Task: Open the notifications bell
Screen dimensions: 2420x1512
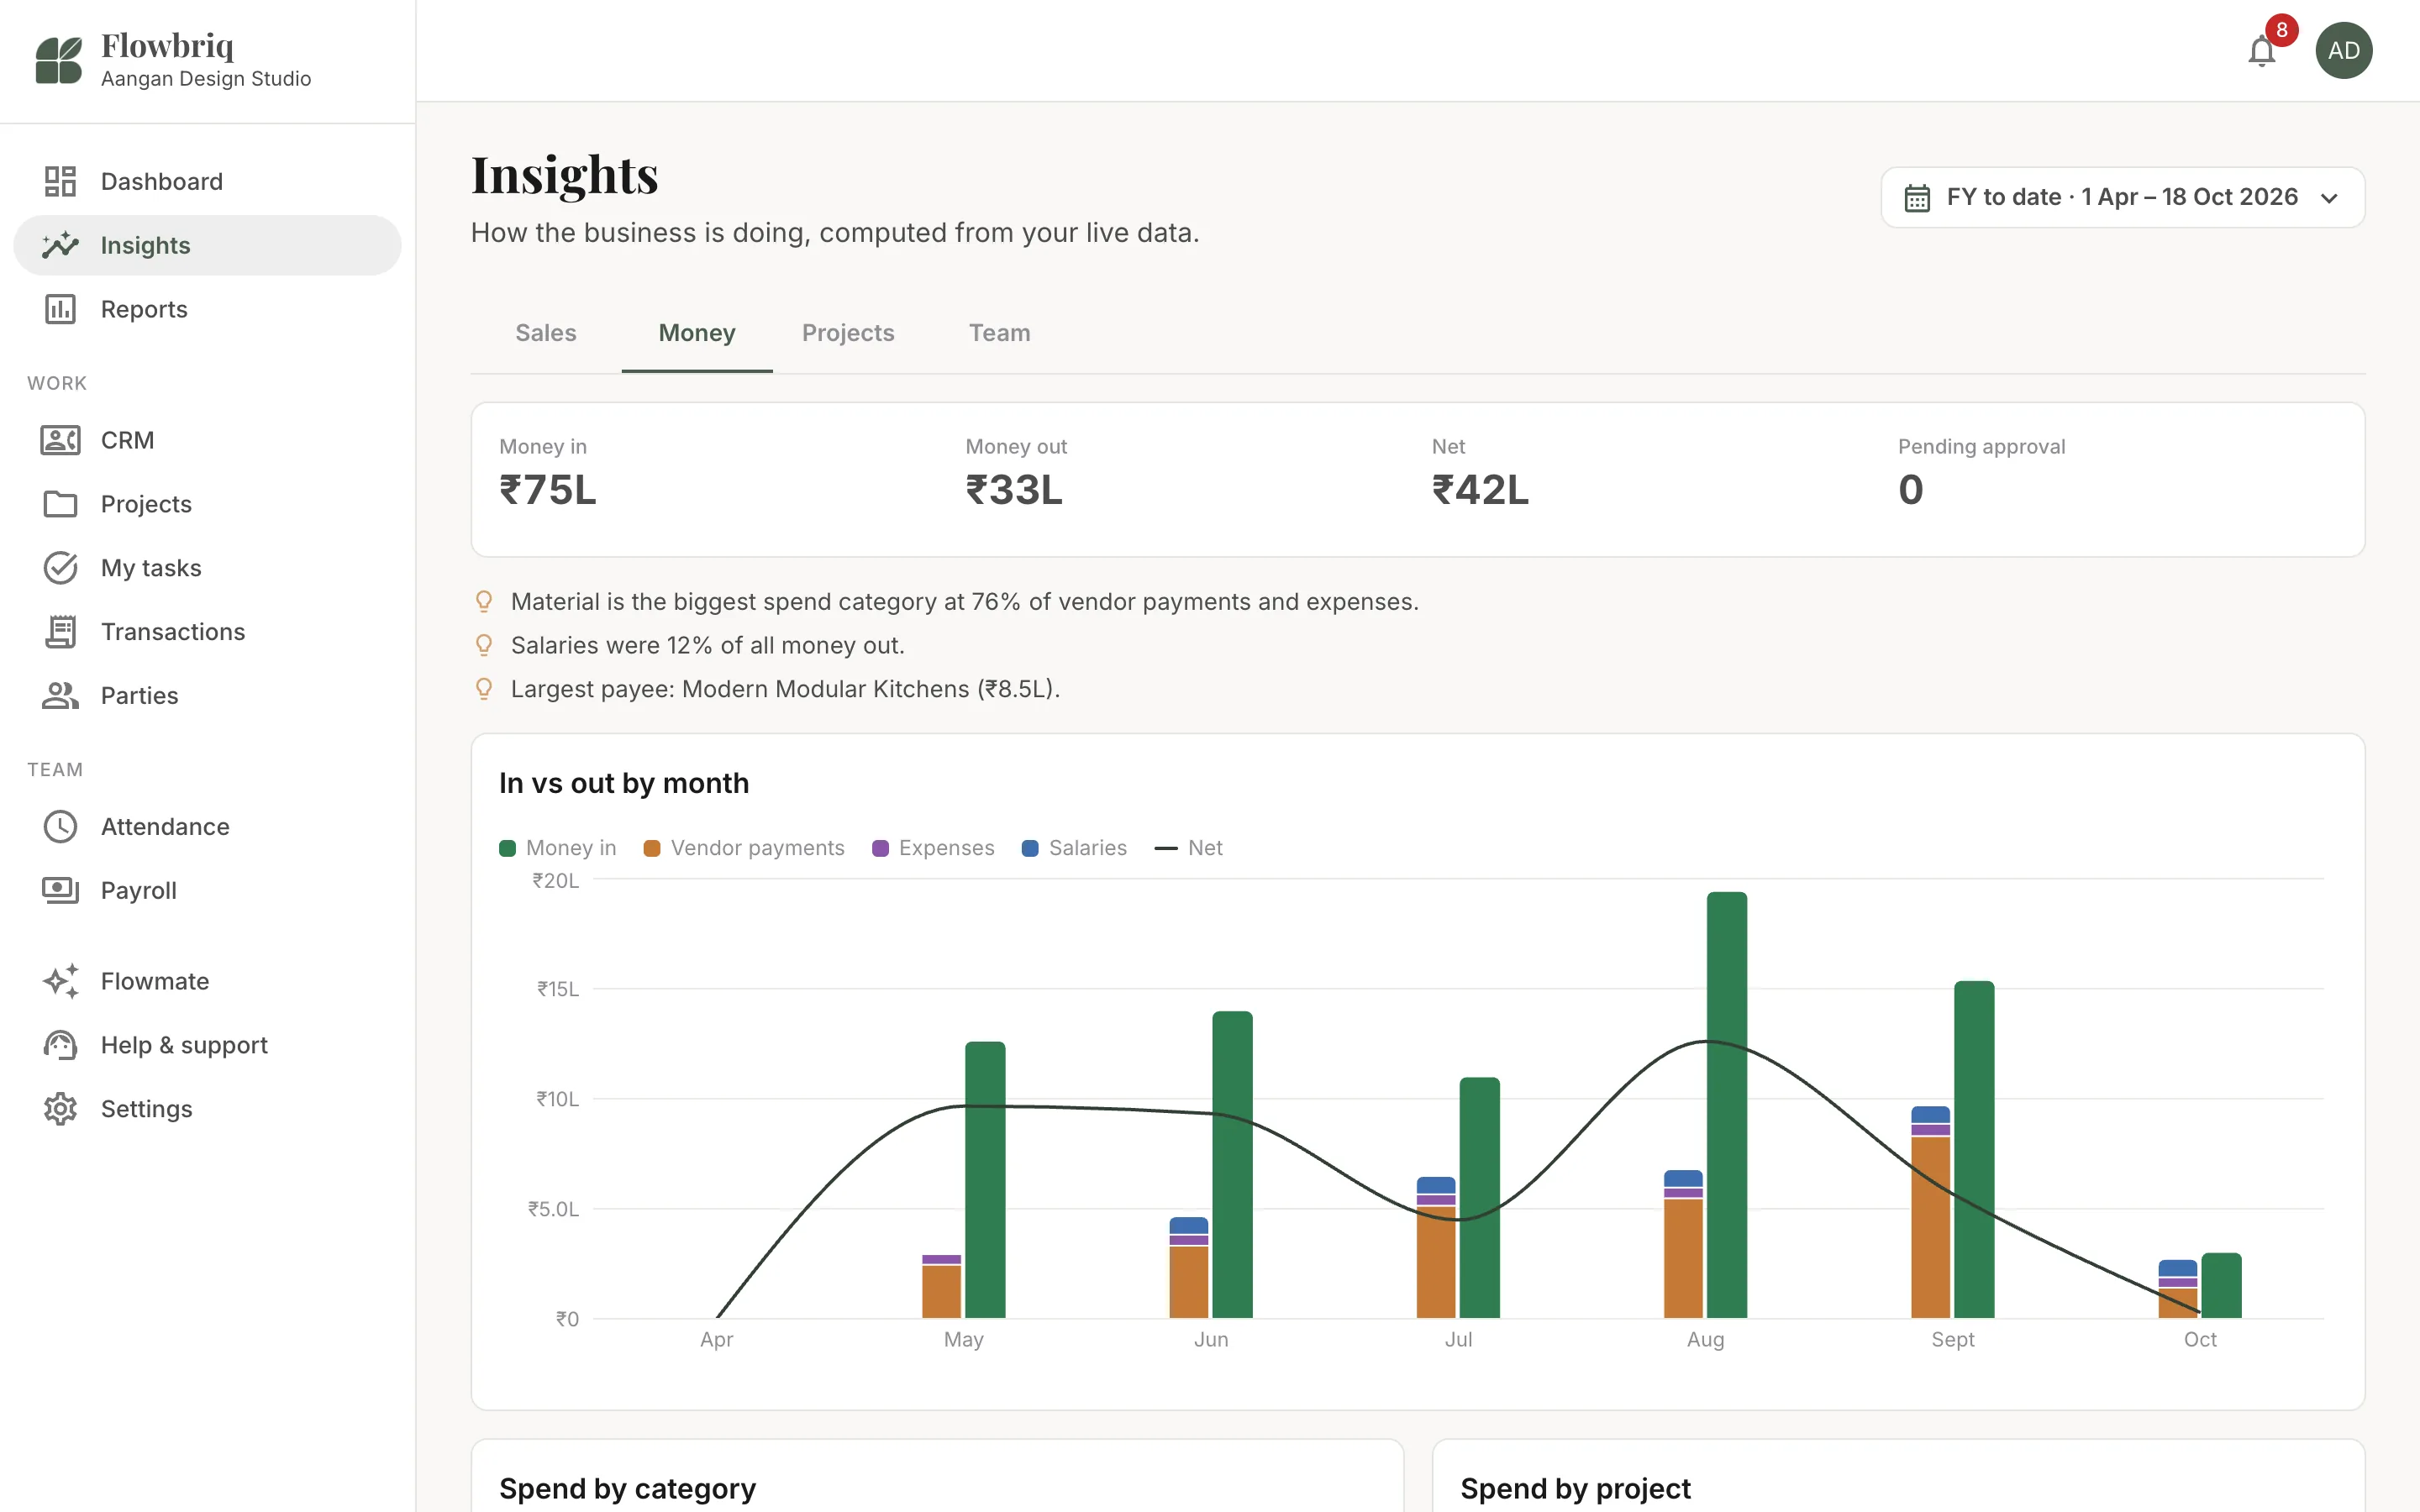Action: (2261, 51)
